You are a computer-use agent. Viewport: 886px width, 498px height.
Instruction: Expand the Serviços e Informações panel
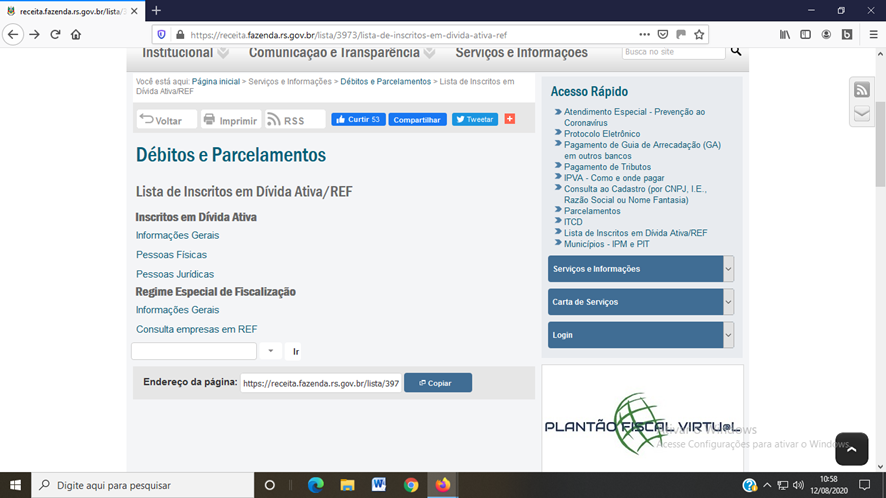pyautogui.click(x=728, y=269)
